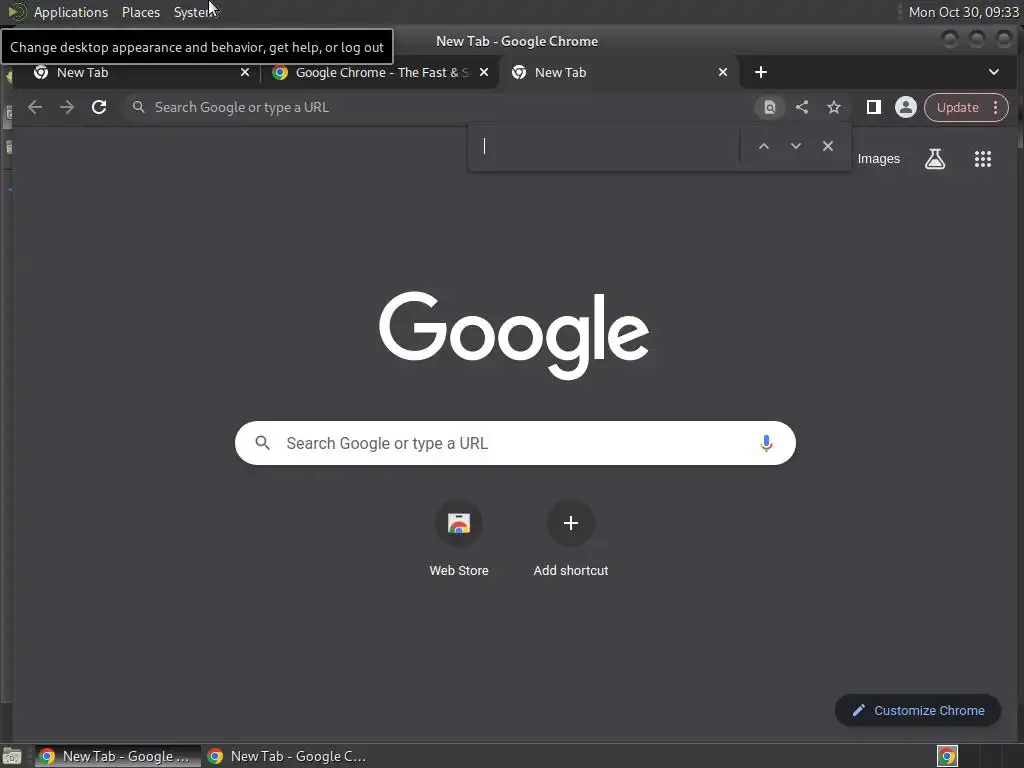Open Search Labs flask icon
The height and width of the screenshot is (768, 1024).
(935, 159)
